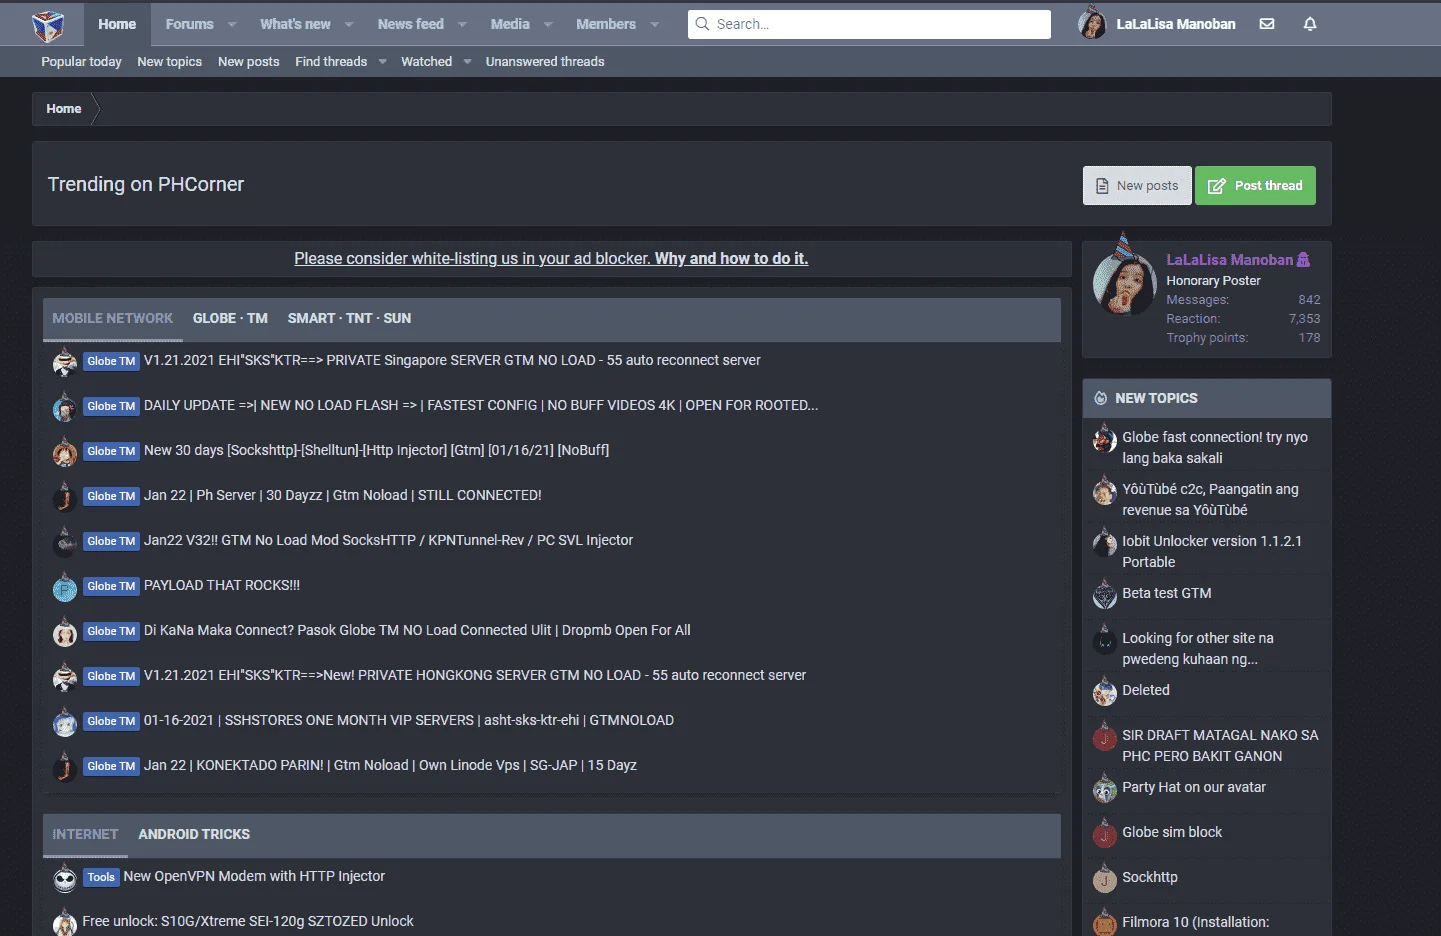The image size is (1441, 936).
Task: Open New posts sub-nav link
Action: coord(249,62)
